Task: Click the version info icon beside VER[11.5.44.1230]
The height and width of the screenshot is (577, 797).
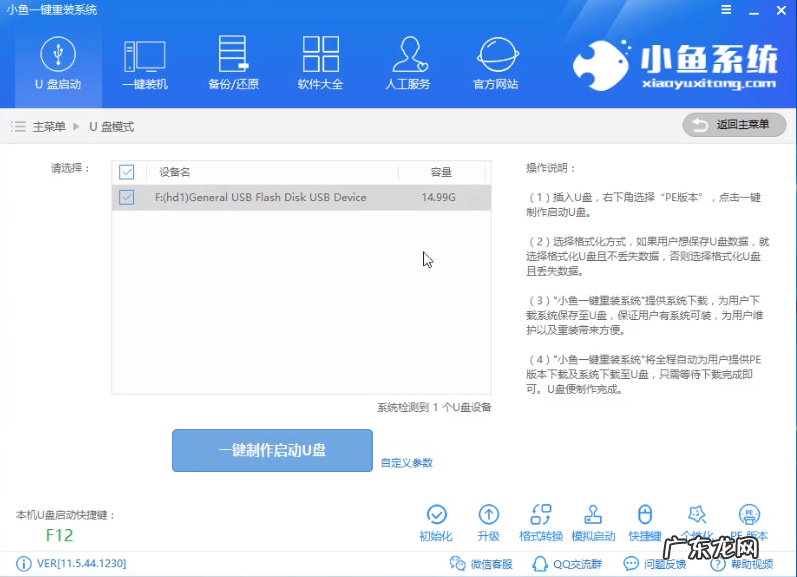Action: [x=23, y=563]
